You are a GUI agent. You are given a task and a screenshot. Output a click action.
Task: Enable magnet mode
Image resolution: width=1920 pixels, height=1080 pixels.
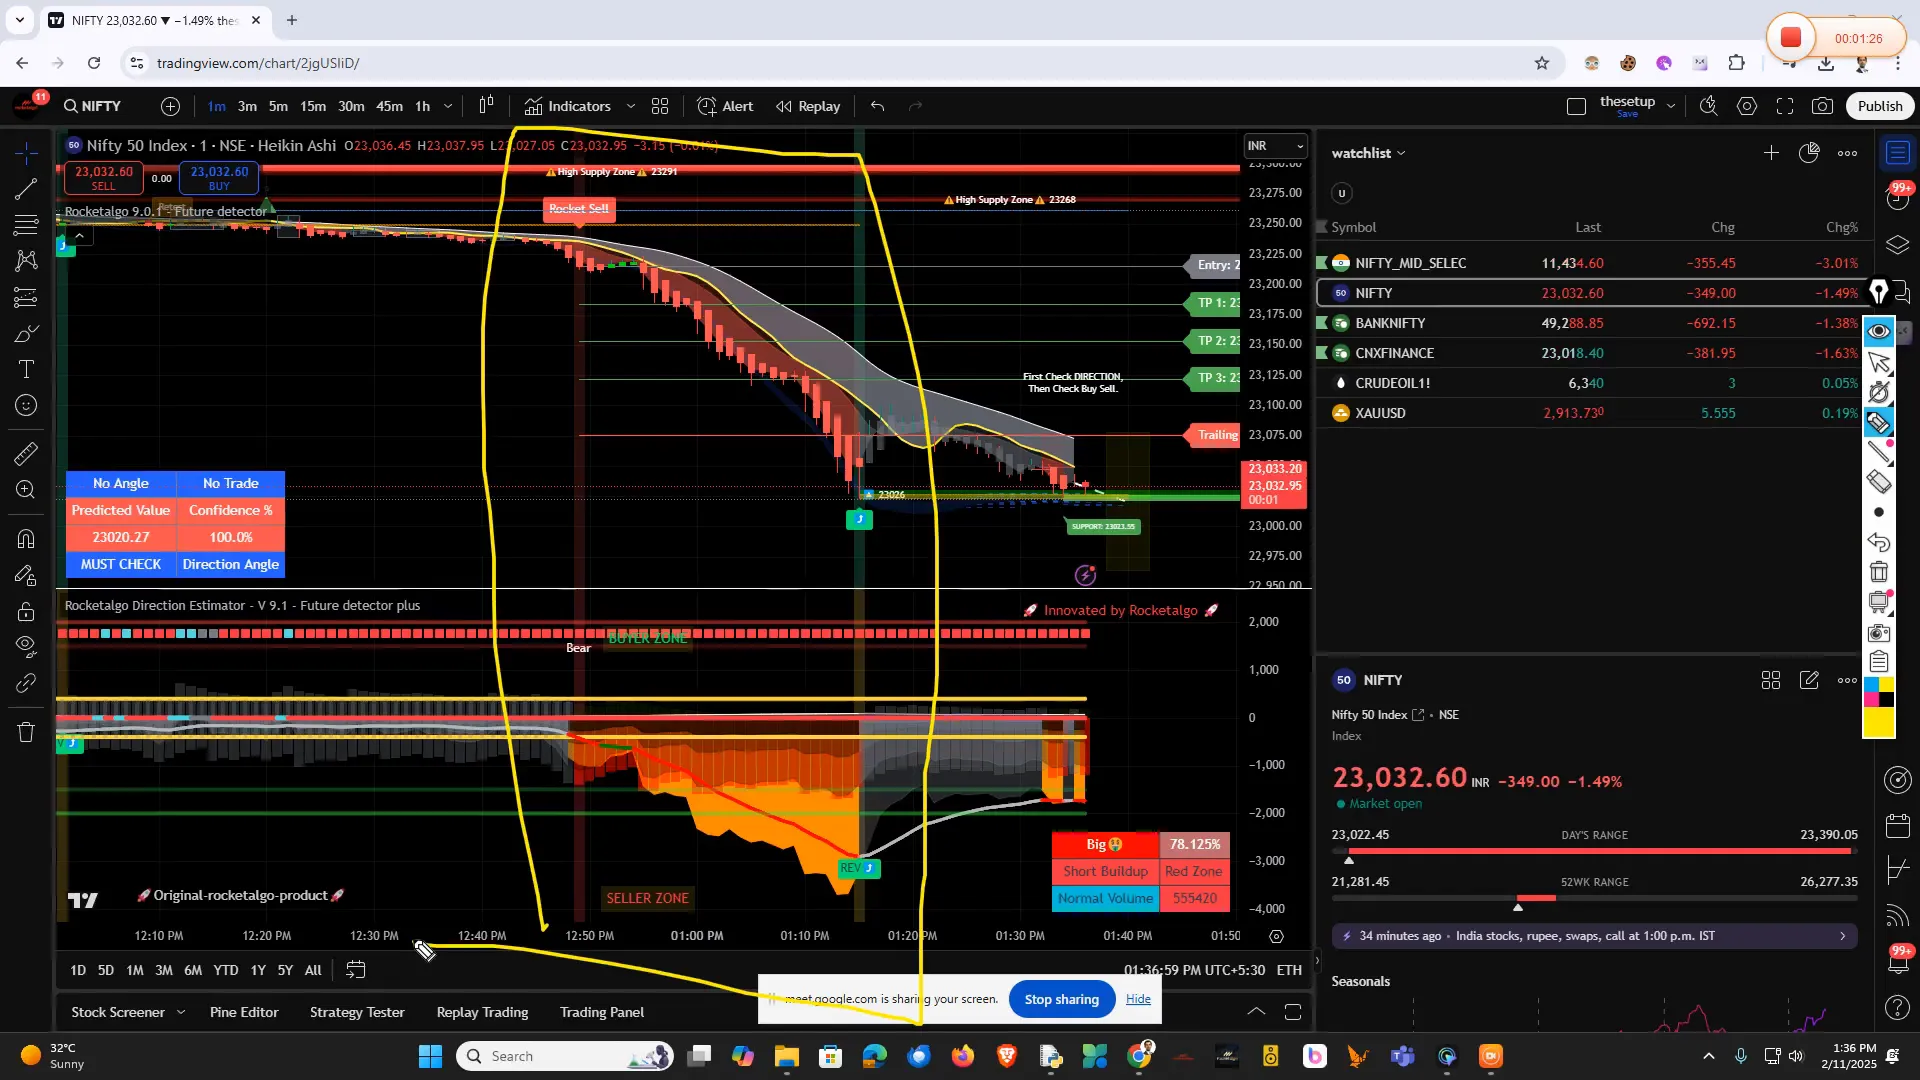pyautogui.click(x=26, y=537)
